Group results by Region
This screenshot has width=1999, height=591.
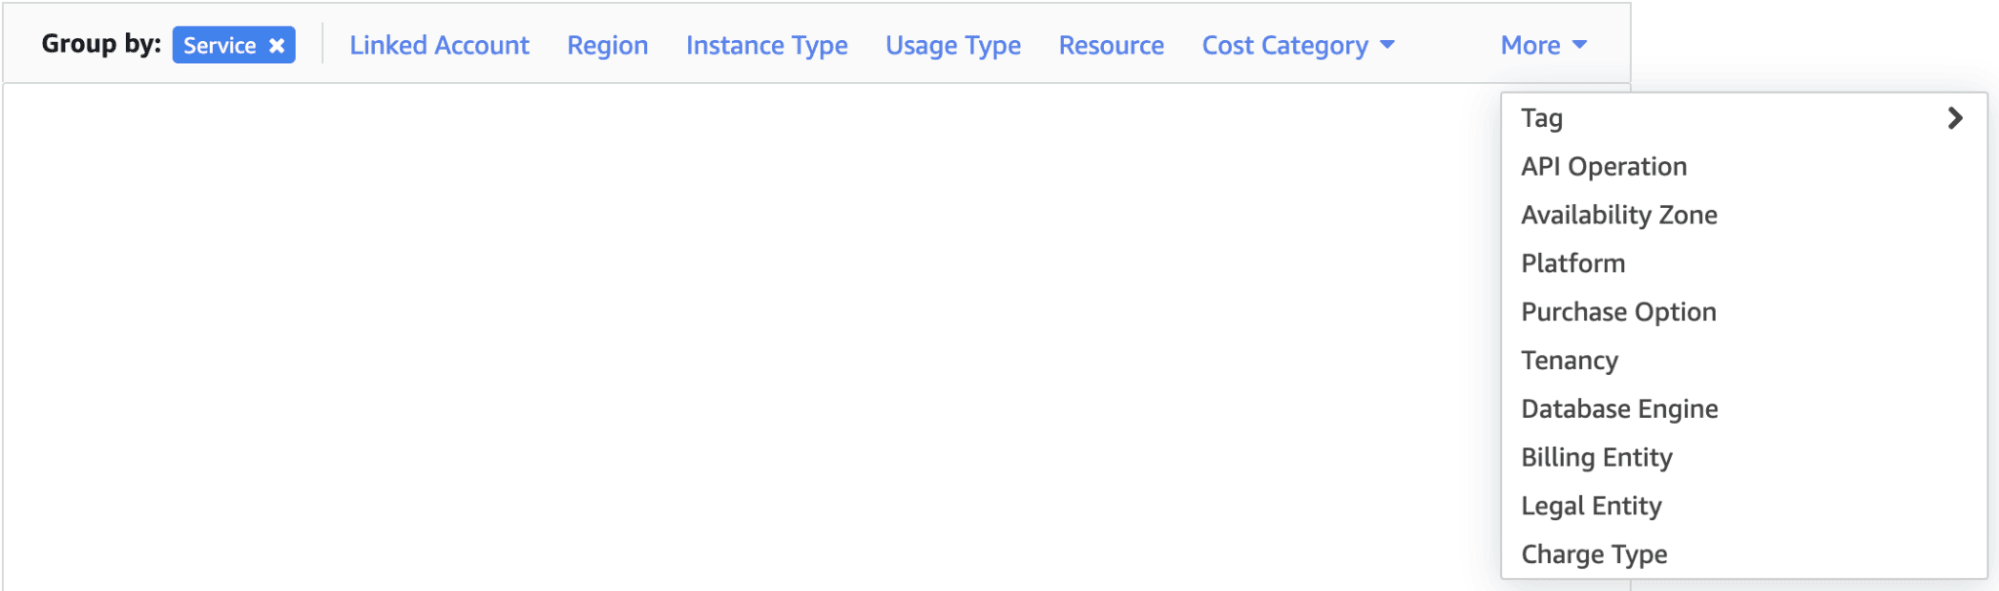pos(606,44)
